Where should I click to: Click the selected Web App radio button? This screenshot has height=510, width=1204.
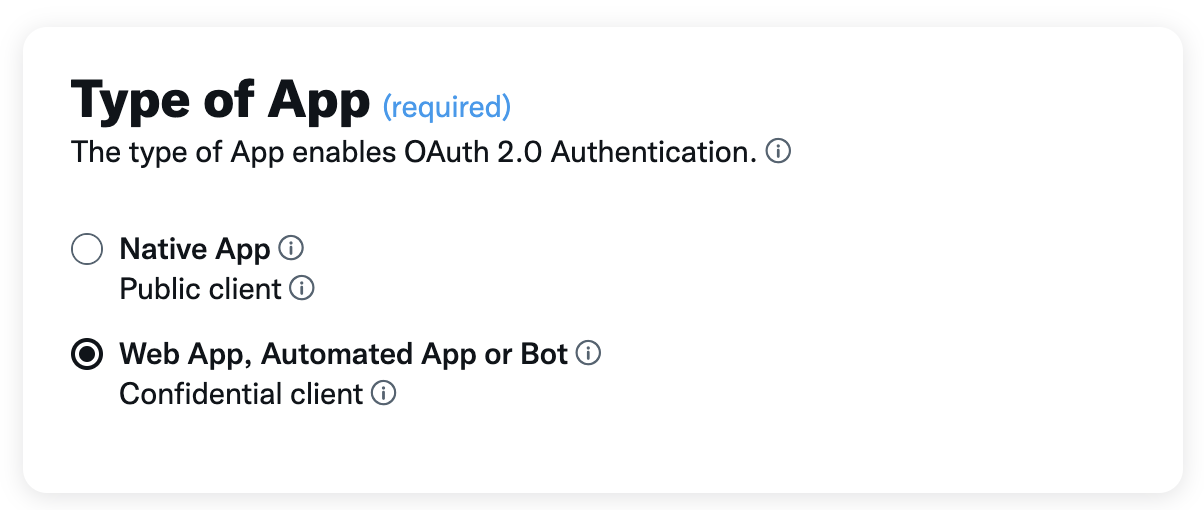[x=87, y=354]
